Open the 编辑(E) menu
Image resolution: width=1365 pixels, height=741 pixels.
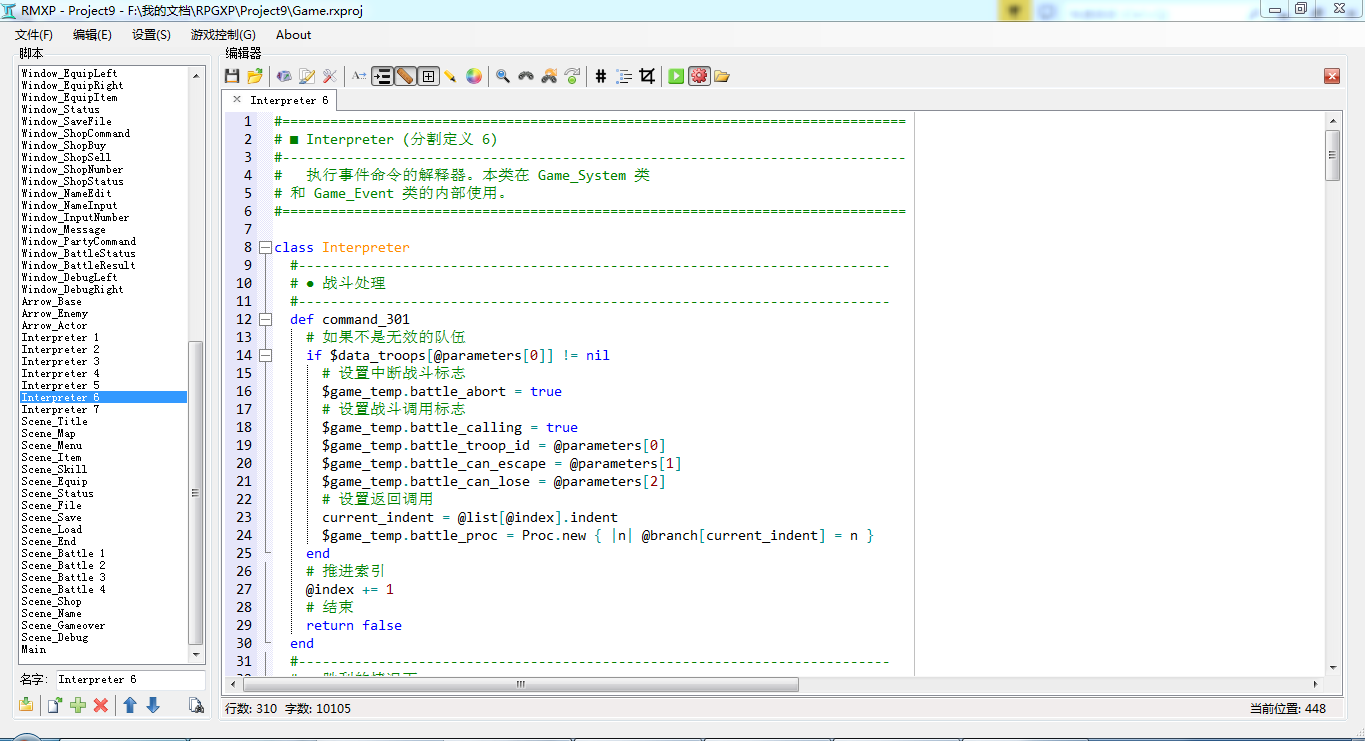[x=92, y=34]
